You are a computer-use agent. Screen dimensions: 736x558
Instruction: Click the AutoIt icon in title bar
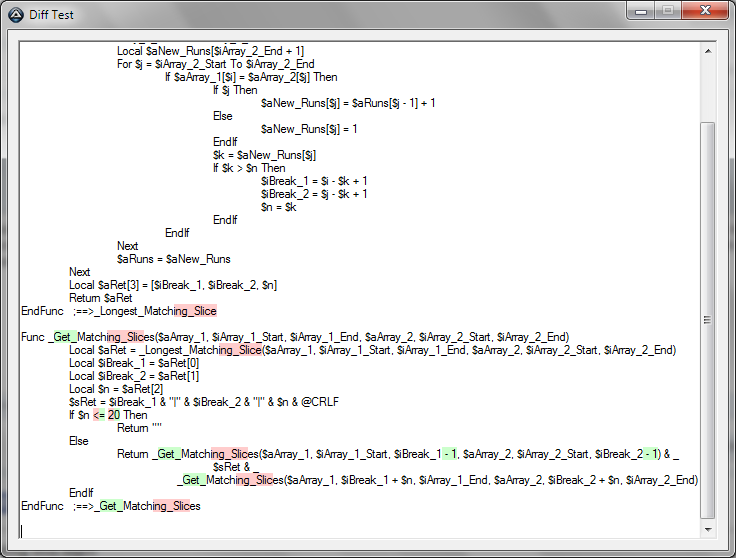15,15
